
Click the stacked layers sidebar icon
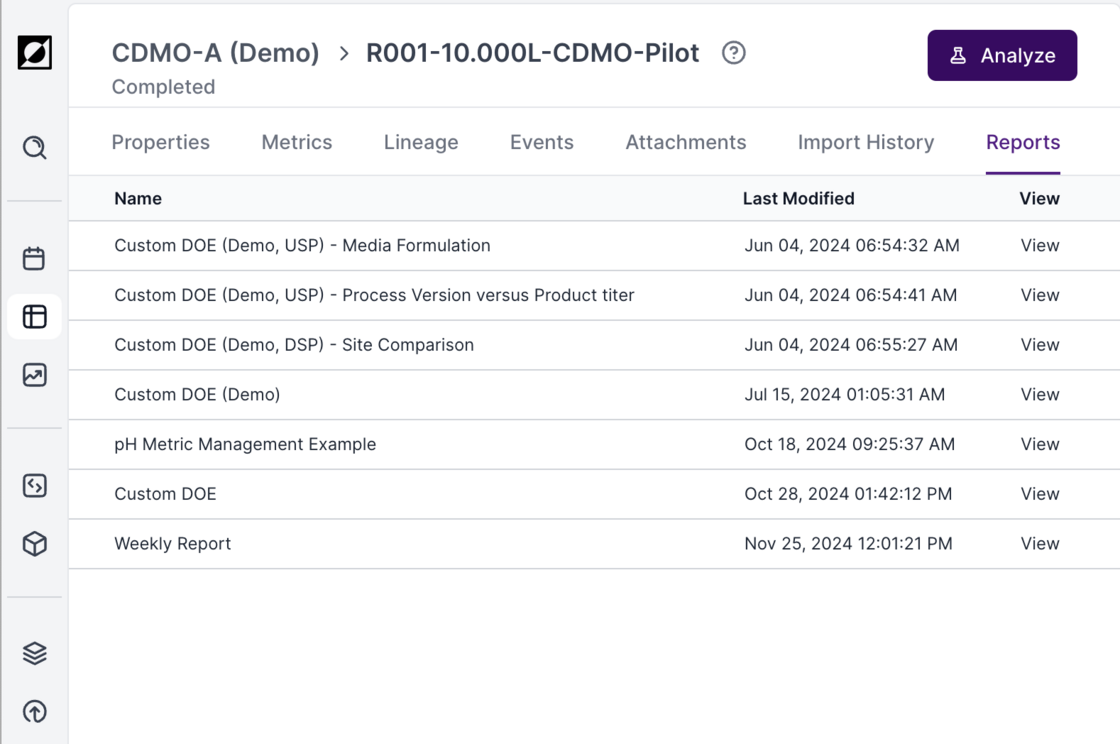tap(35, 653)
